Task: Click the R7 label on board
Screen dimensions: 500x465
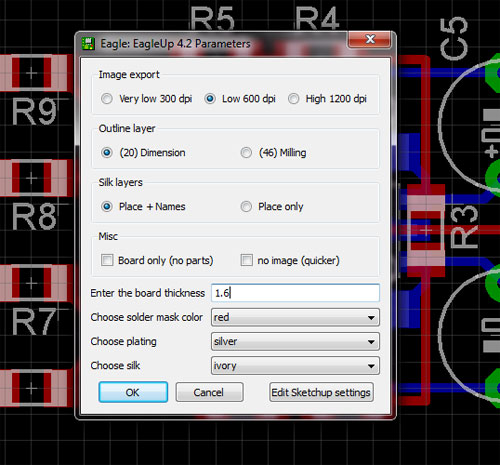Action: (x=34, y=322)
